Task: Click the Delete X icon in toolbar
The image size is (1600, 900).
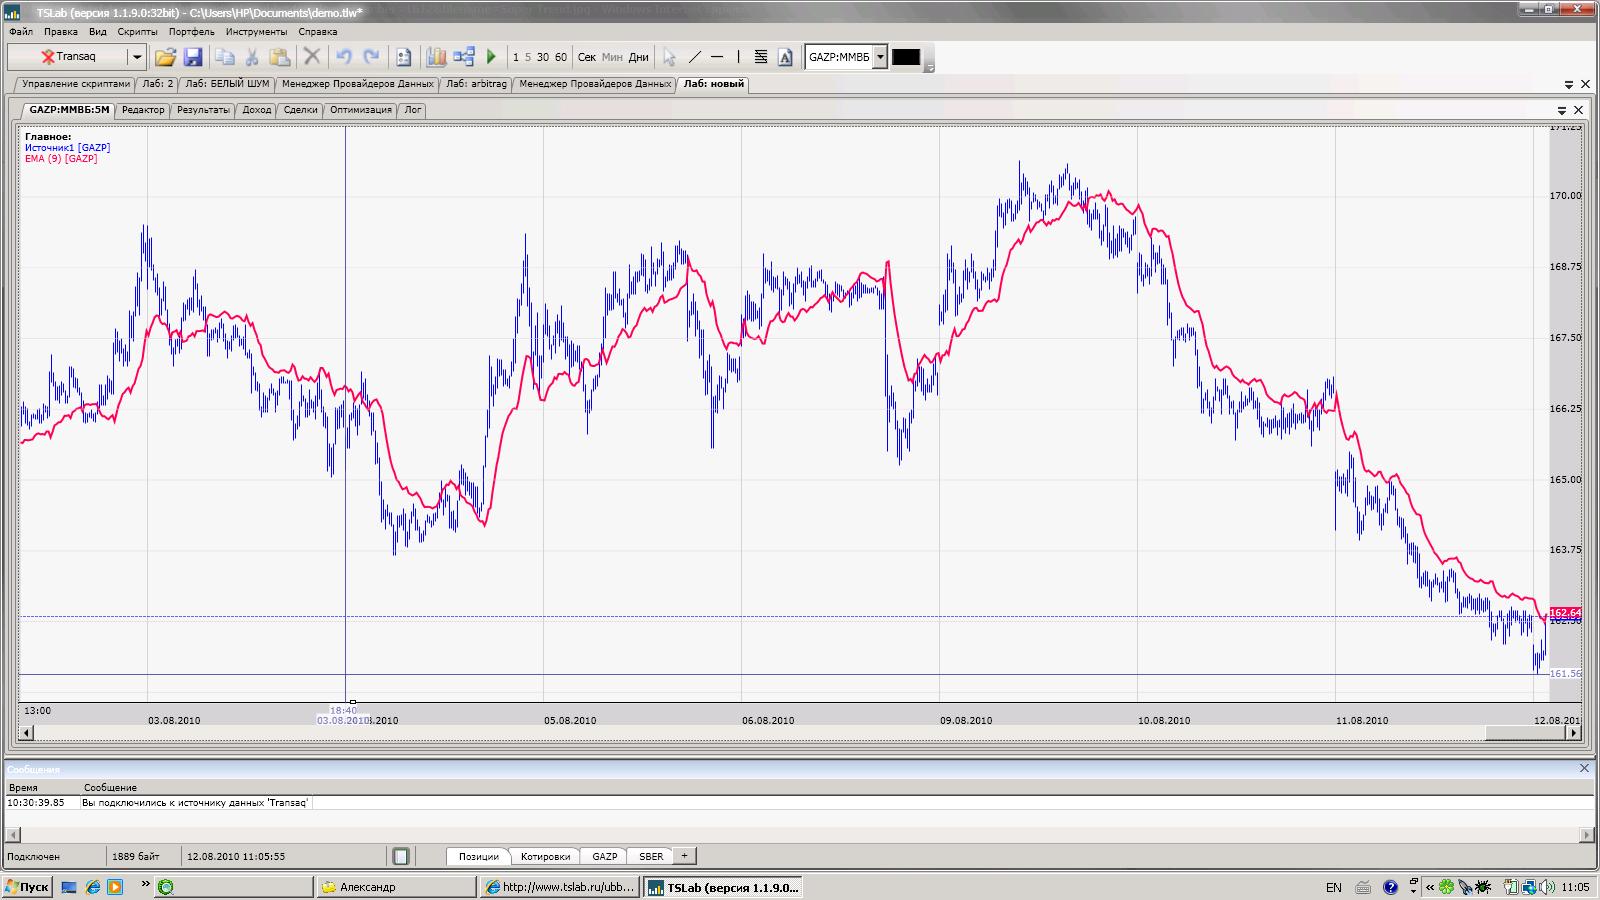Action: tap(312, 57)
